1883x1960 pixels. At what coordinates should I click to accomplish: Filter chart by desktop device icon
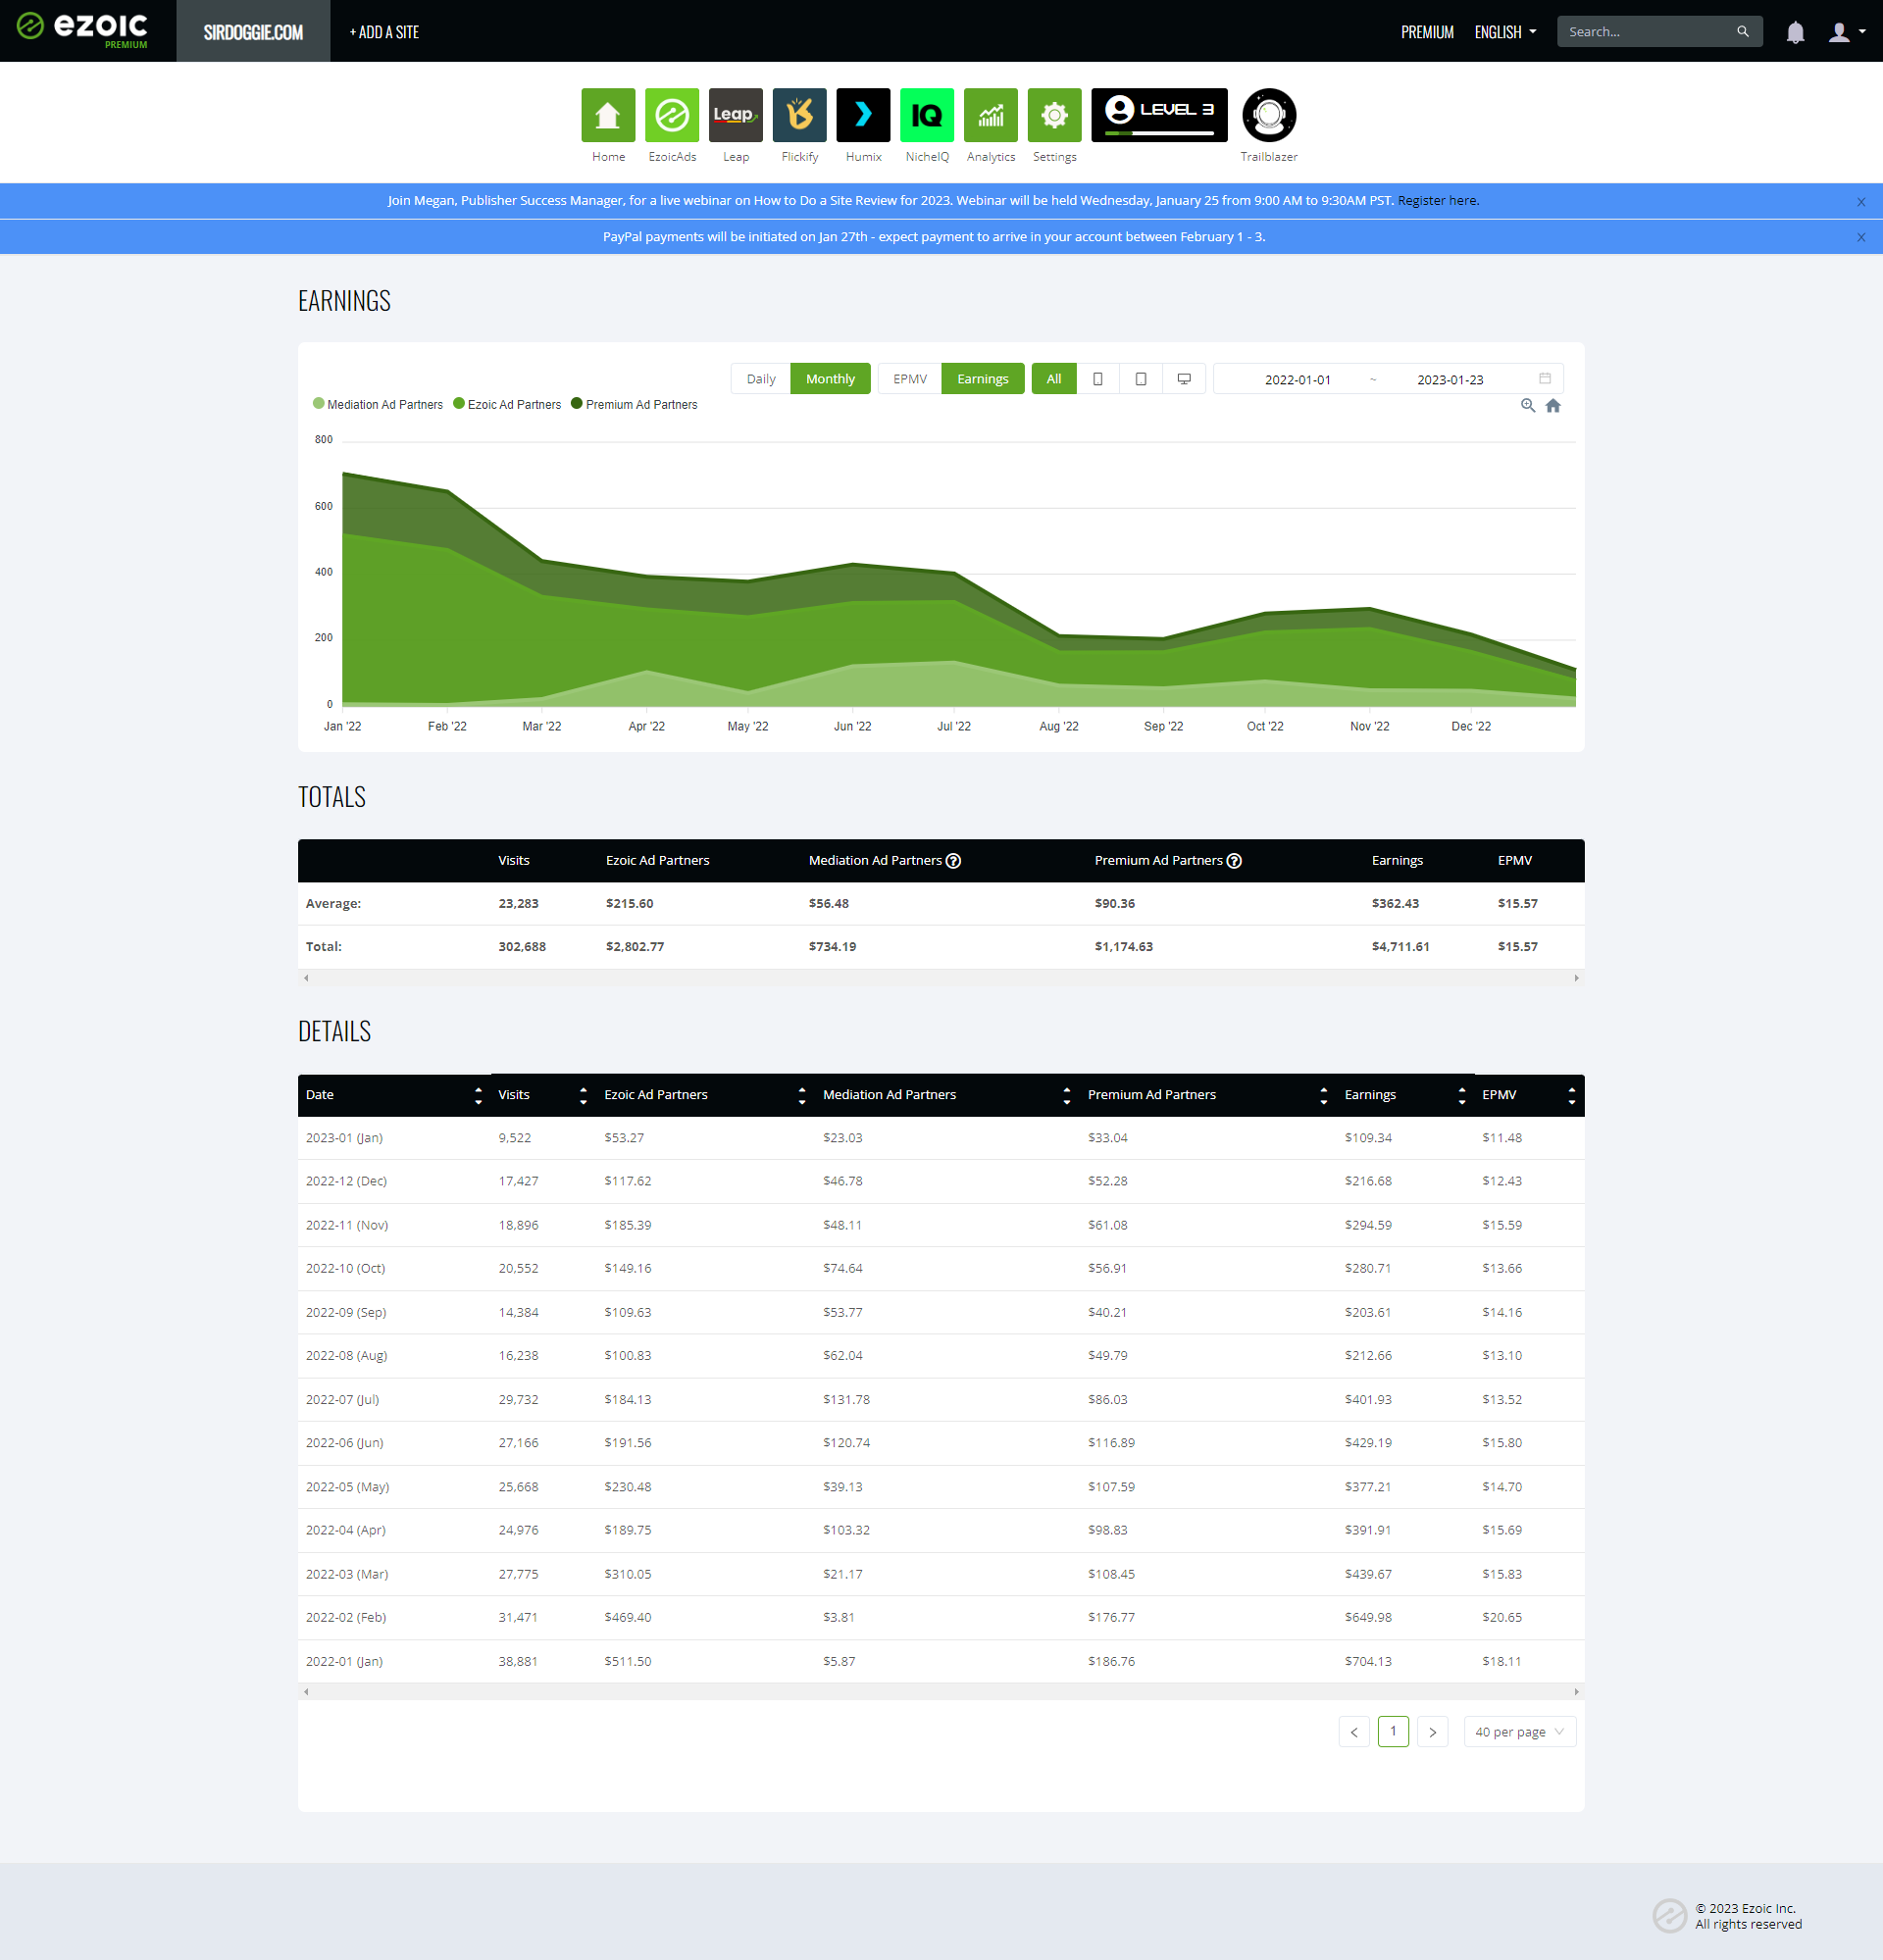tap(1184, 379)
